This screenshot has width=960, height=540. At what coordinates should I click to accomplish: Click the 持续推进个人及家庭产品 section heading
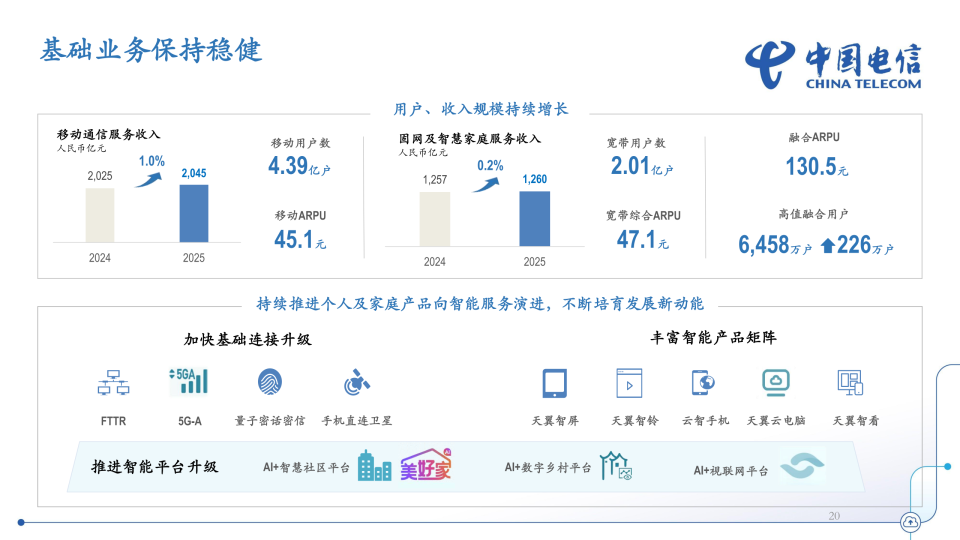coord(480,304)
